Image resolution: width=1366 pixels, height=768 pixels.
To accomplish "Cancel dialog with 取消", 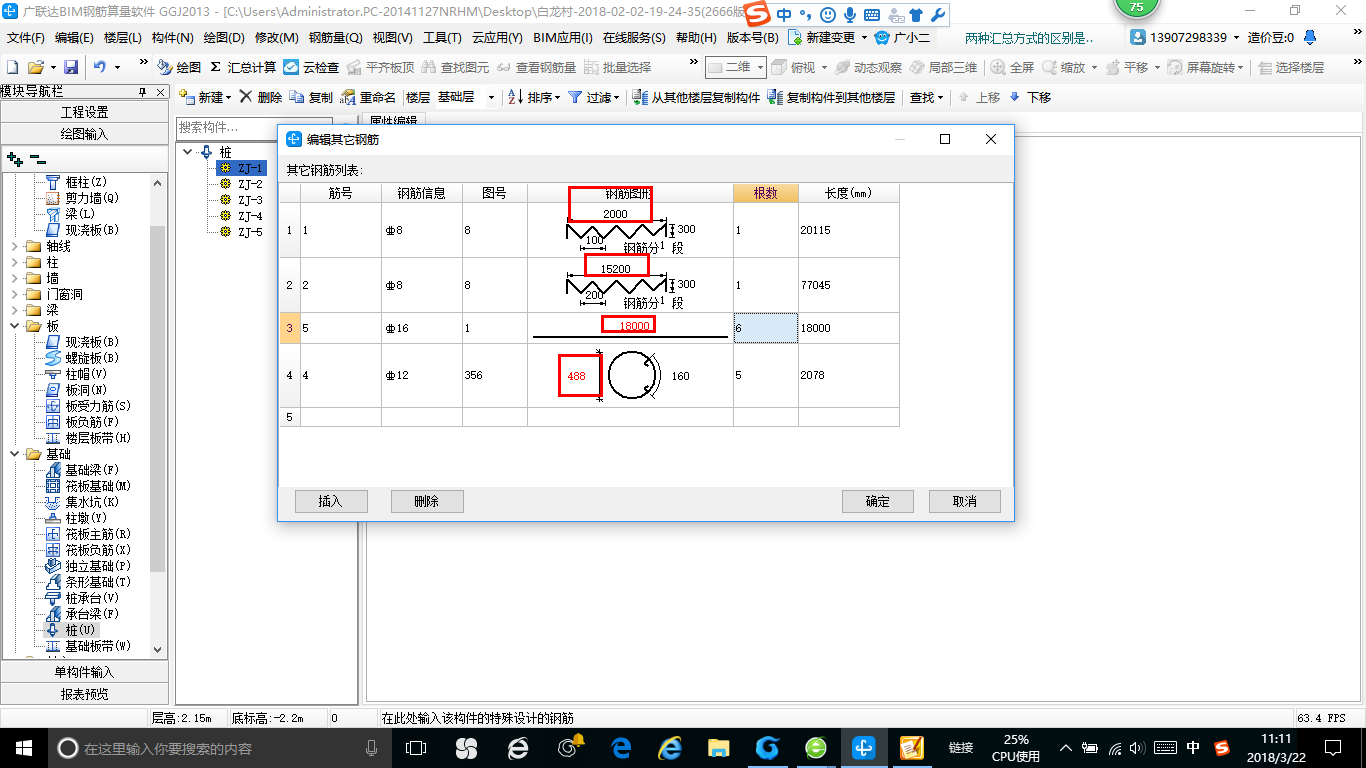I will [965, 501].
